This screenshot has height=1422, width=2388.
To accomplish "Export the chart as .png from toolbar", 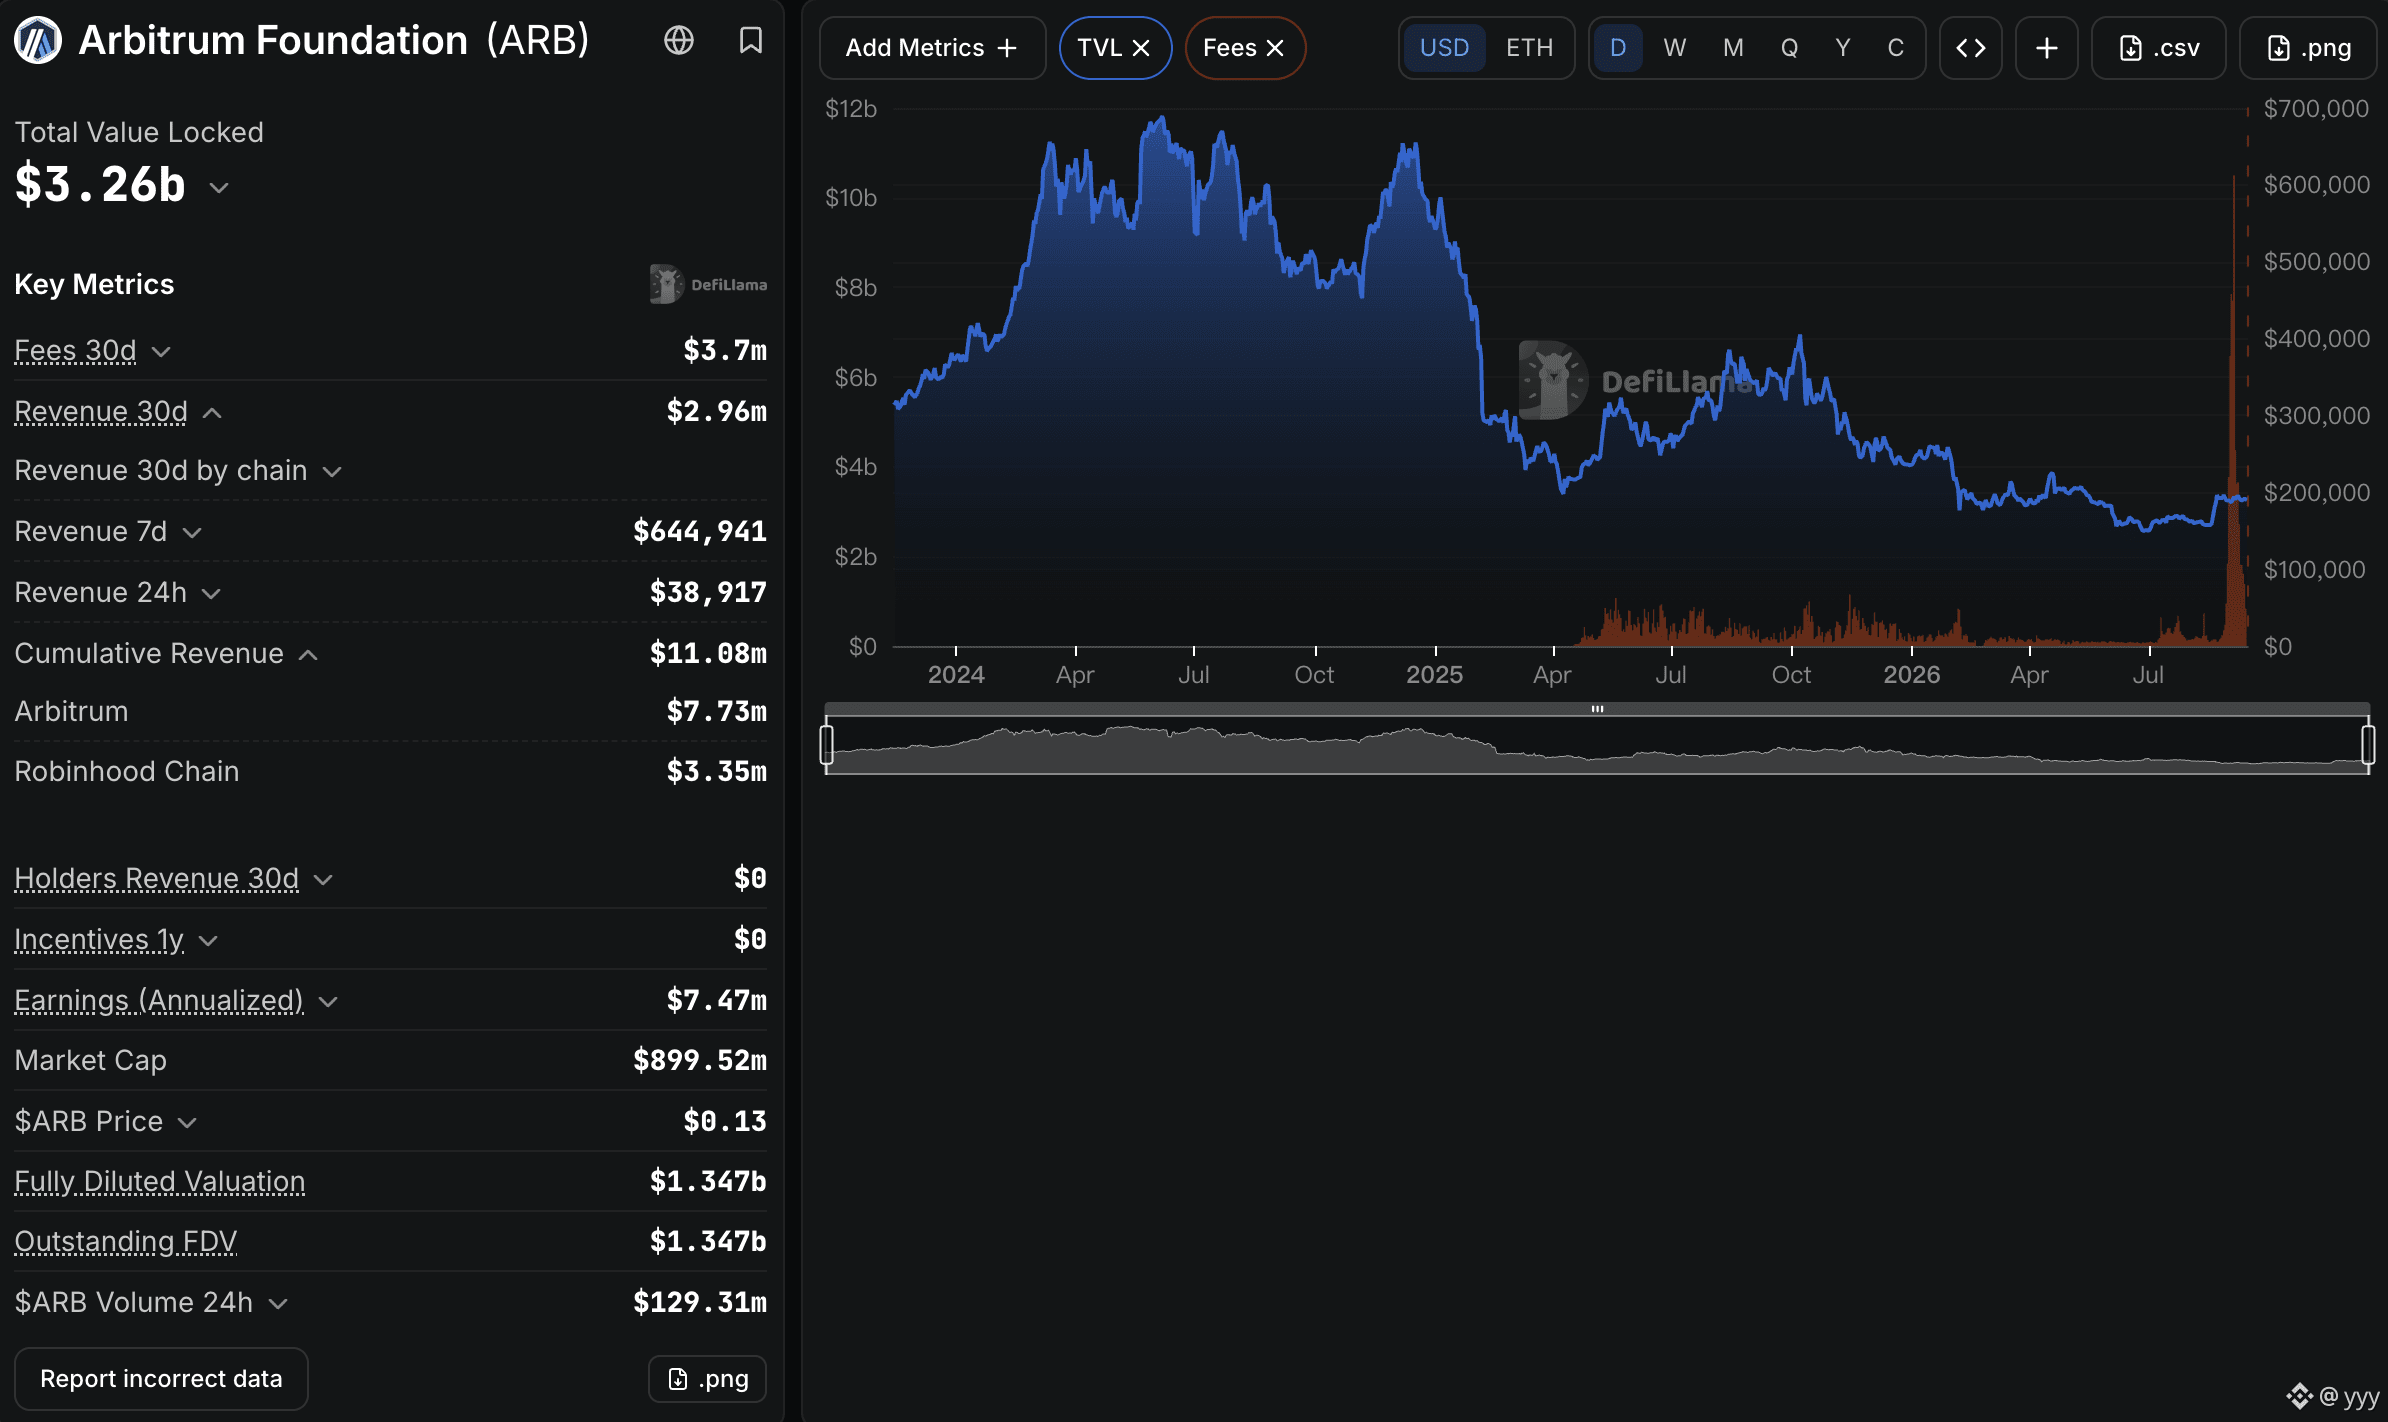I will pyautogui.click(x=2308, y=48).
